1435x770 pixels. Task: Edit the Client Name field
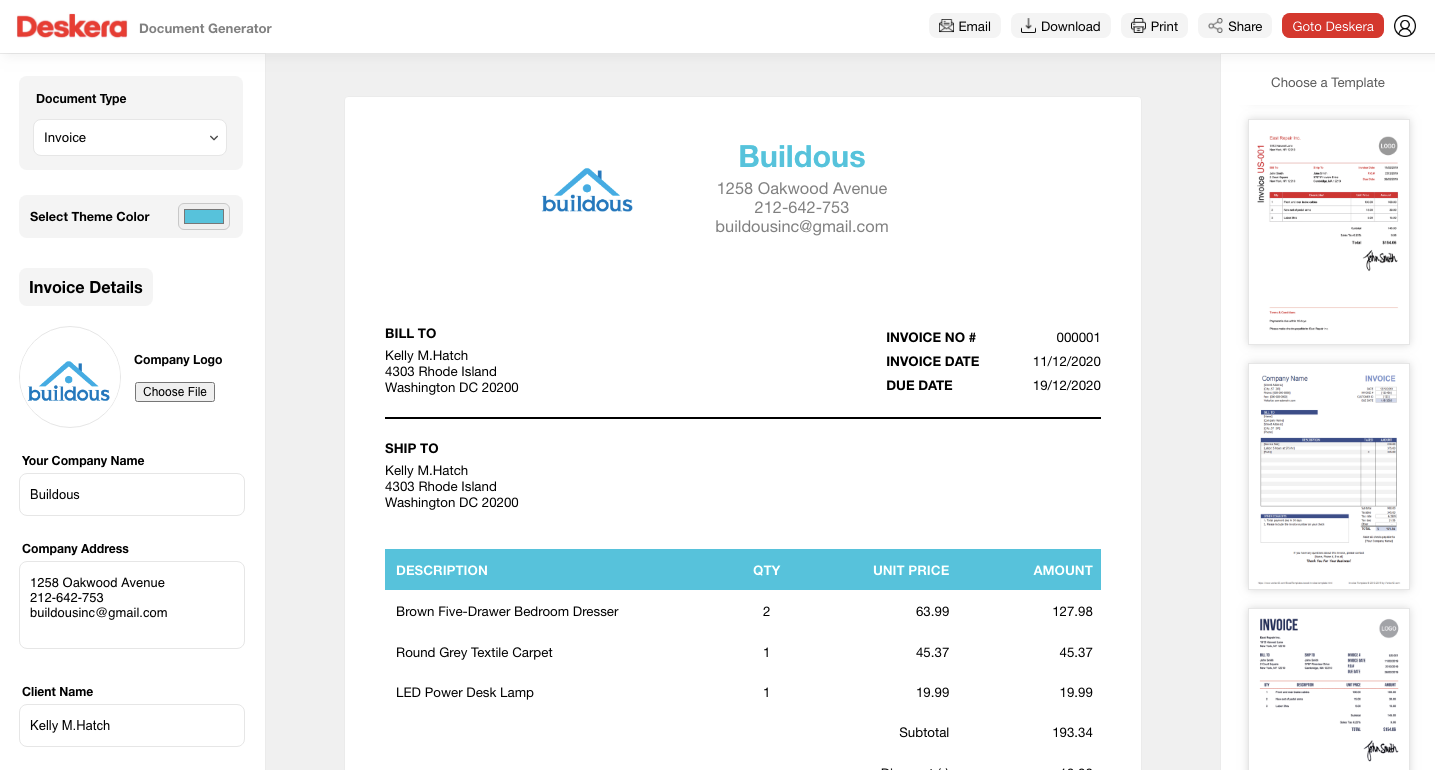(132, 725)
